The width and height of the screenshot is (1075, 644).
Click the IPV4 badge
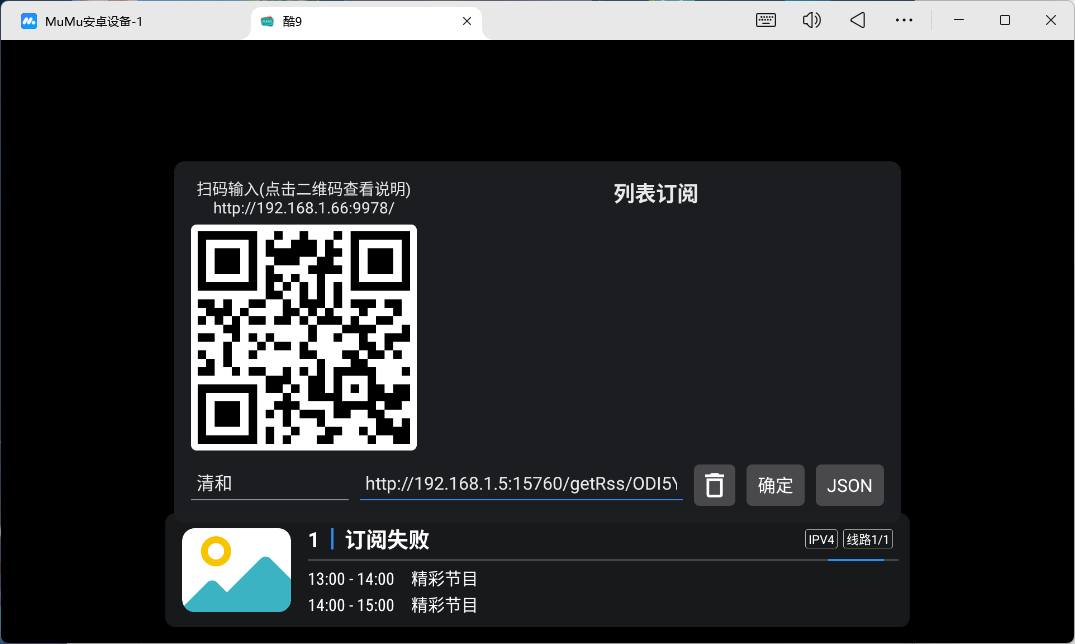pos(821,540)
